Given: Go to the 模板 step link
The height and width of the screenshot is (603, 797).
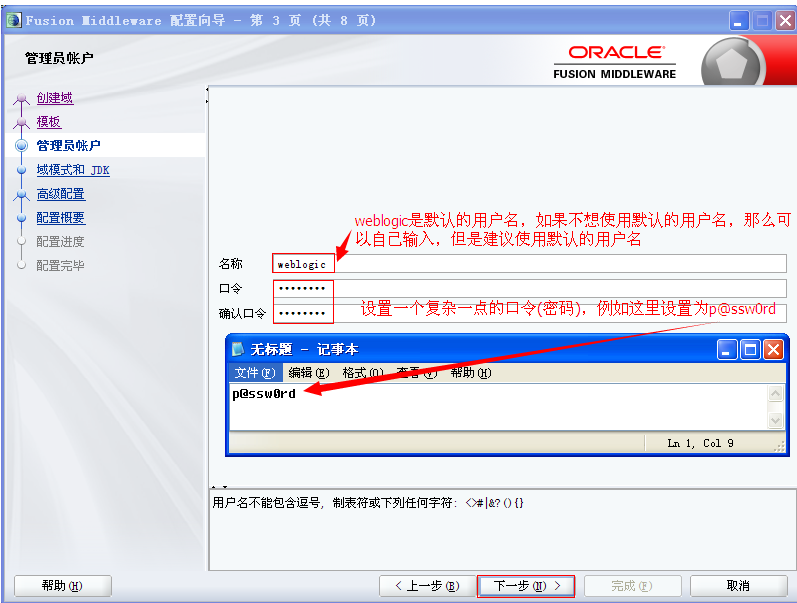Looking at the screenshot, I should 49,122.
